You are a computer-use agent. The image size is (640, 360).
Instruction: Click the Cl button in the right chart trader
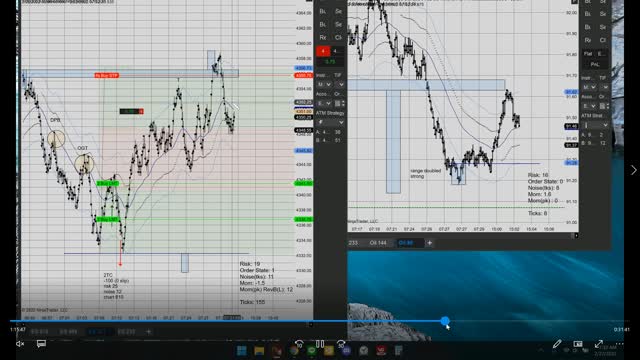click(x=603, y=40)
